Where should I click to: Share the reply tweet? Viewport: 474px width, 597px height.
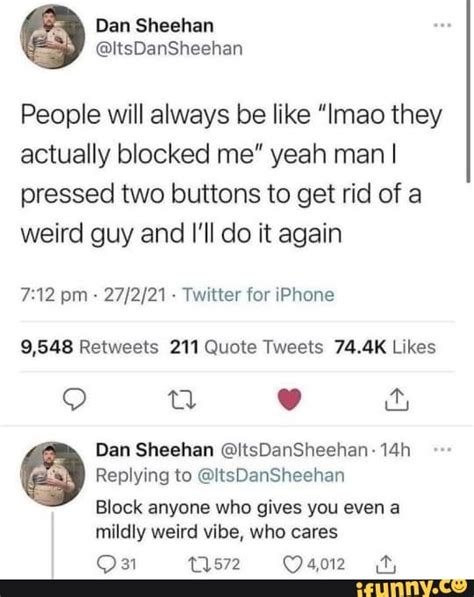pos(386,564)
